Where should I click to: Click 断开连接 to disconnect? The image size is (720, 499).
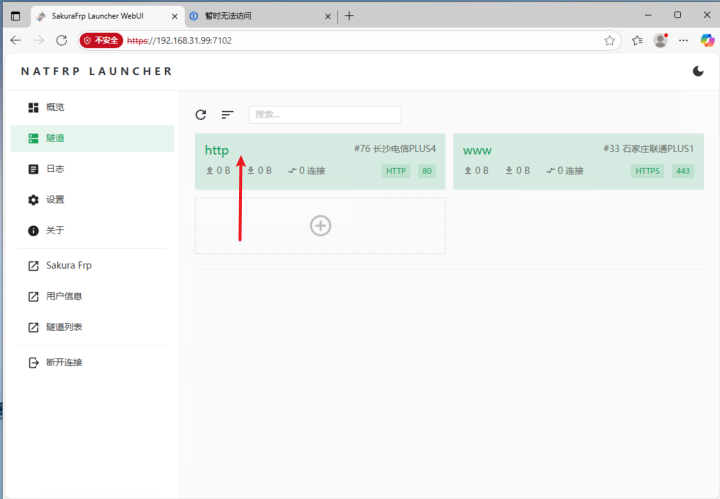[x=64, y=362]
